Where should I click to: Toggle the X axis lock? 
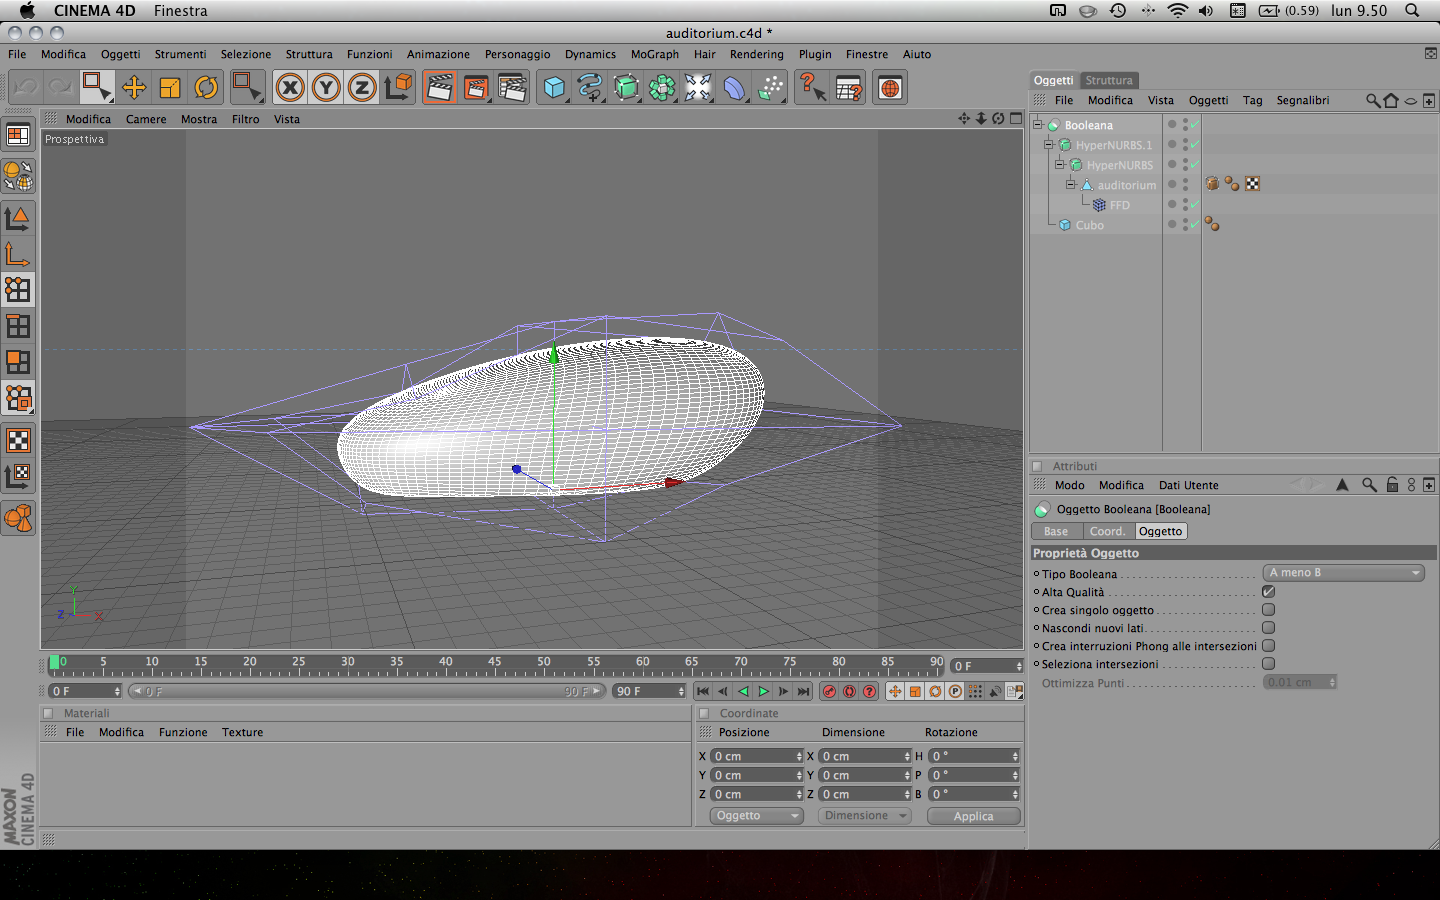[x=290, y=88]
